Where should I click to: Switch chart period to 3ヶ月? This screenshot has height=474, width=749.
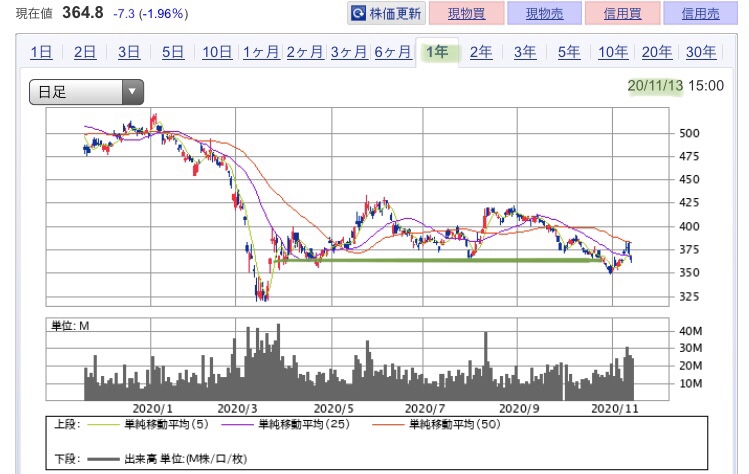click(x=349, y=52)
